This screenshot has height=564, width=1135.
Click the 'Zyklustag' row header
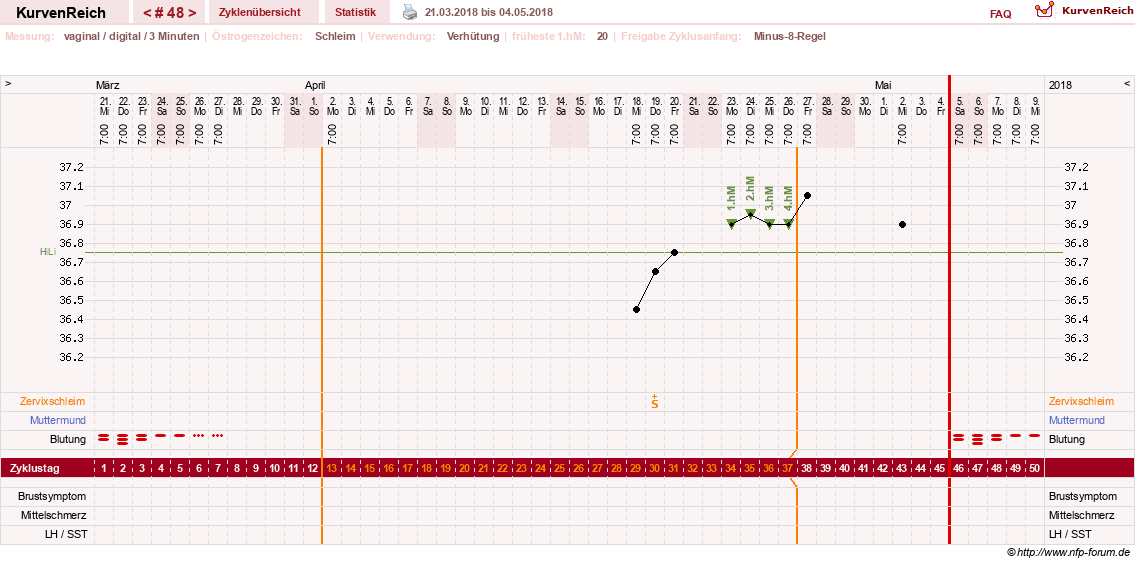35,468
